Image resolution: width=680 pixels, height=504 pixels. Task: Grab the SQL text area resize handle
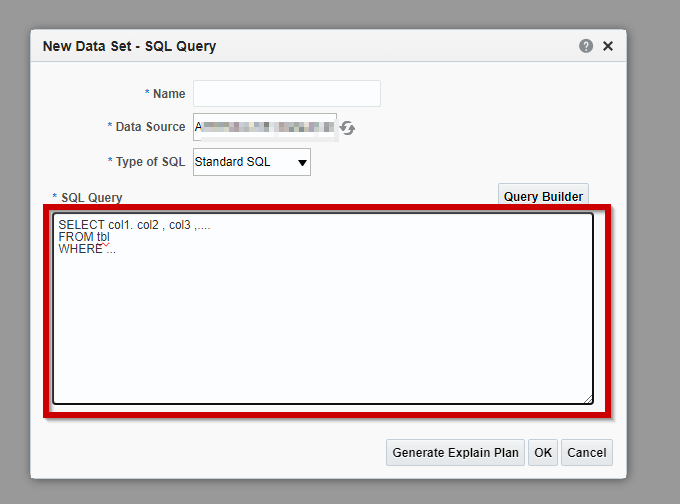point(587,398)
